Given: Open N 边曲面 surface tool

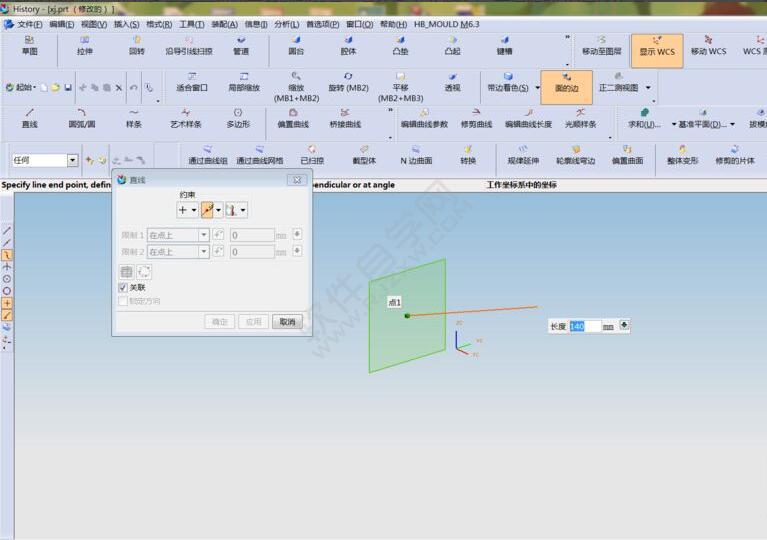Looking at the screenshot, I should (416, 155).
